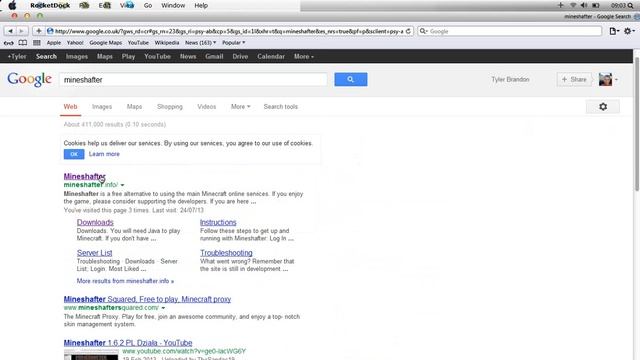Click the Share button
Image resolution: width=640 pixels, height=360 pixels.
[574, 80]
